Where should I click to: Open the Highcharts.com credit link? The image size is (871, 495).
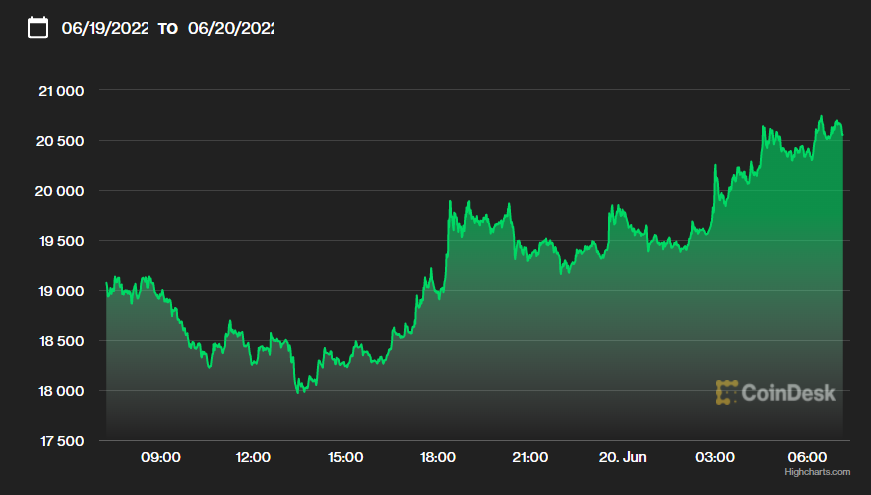click(817, 471)
